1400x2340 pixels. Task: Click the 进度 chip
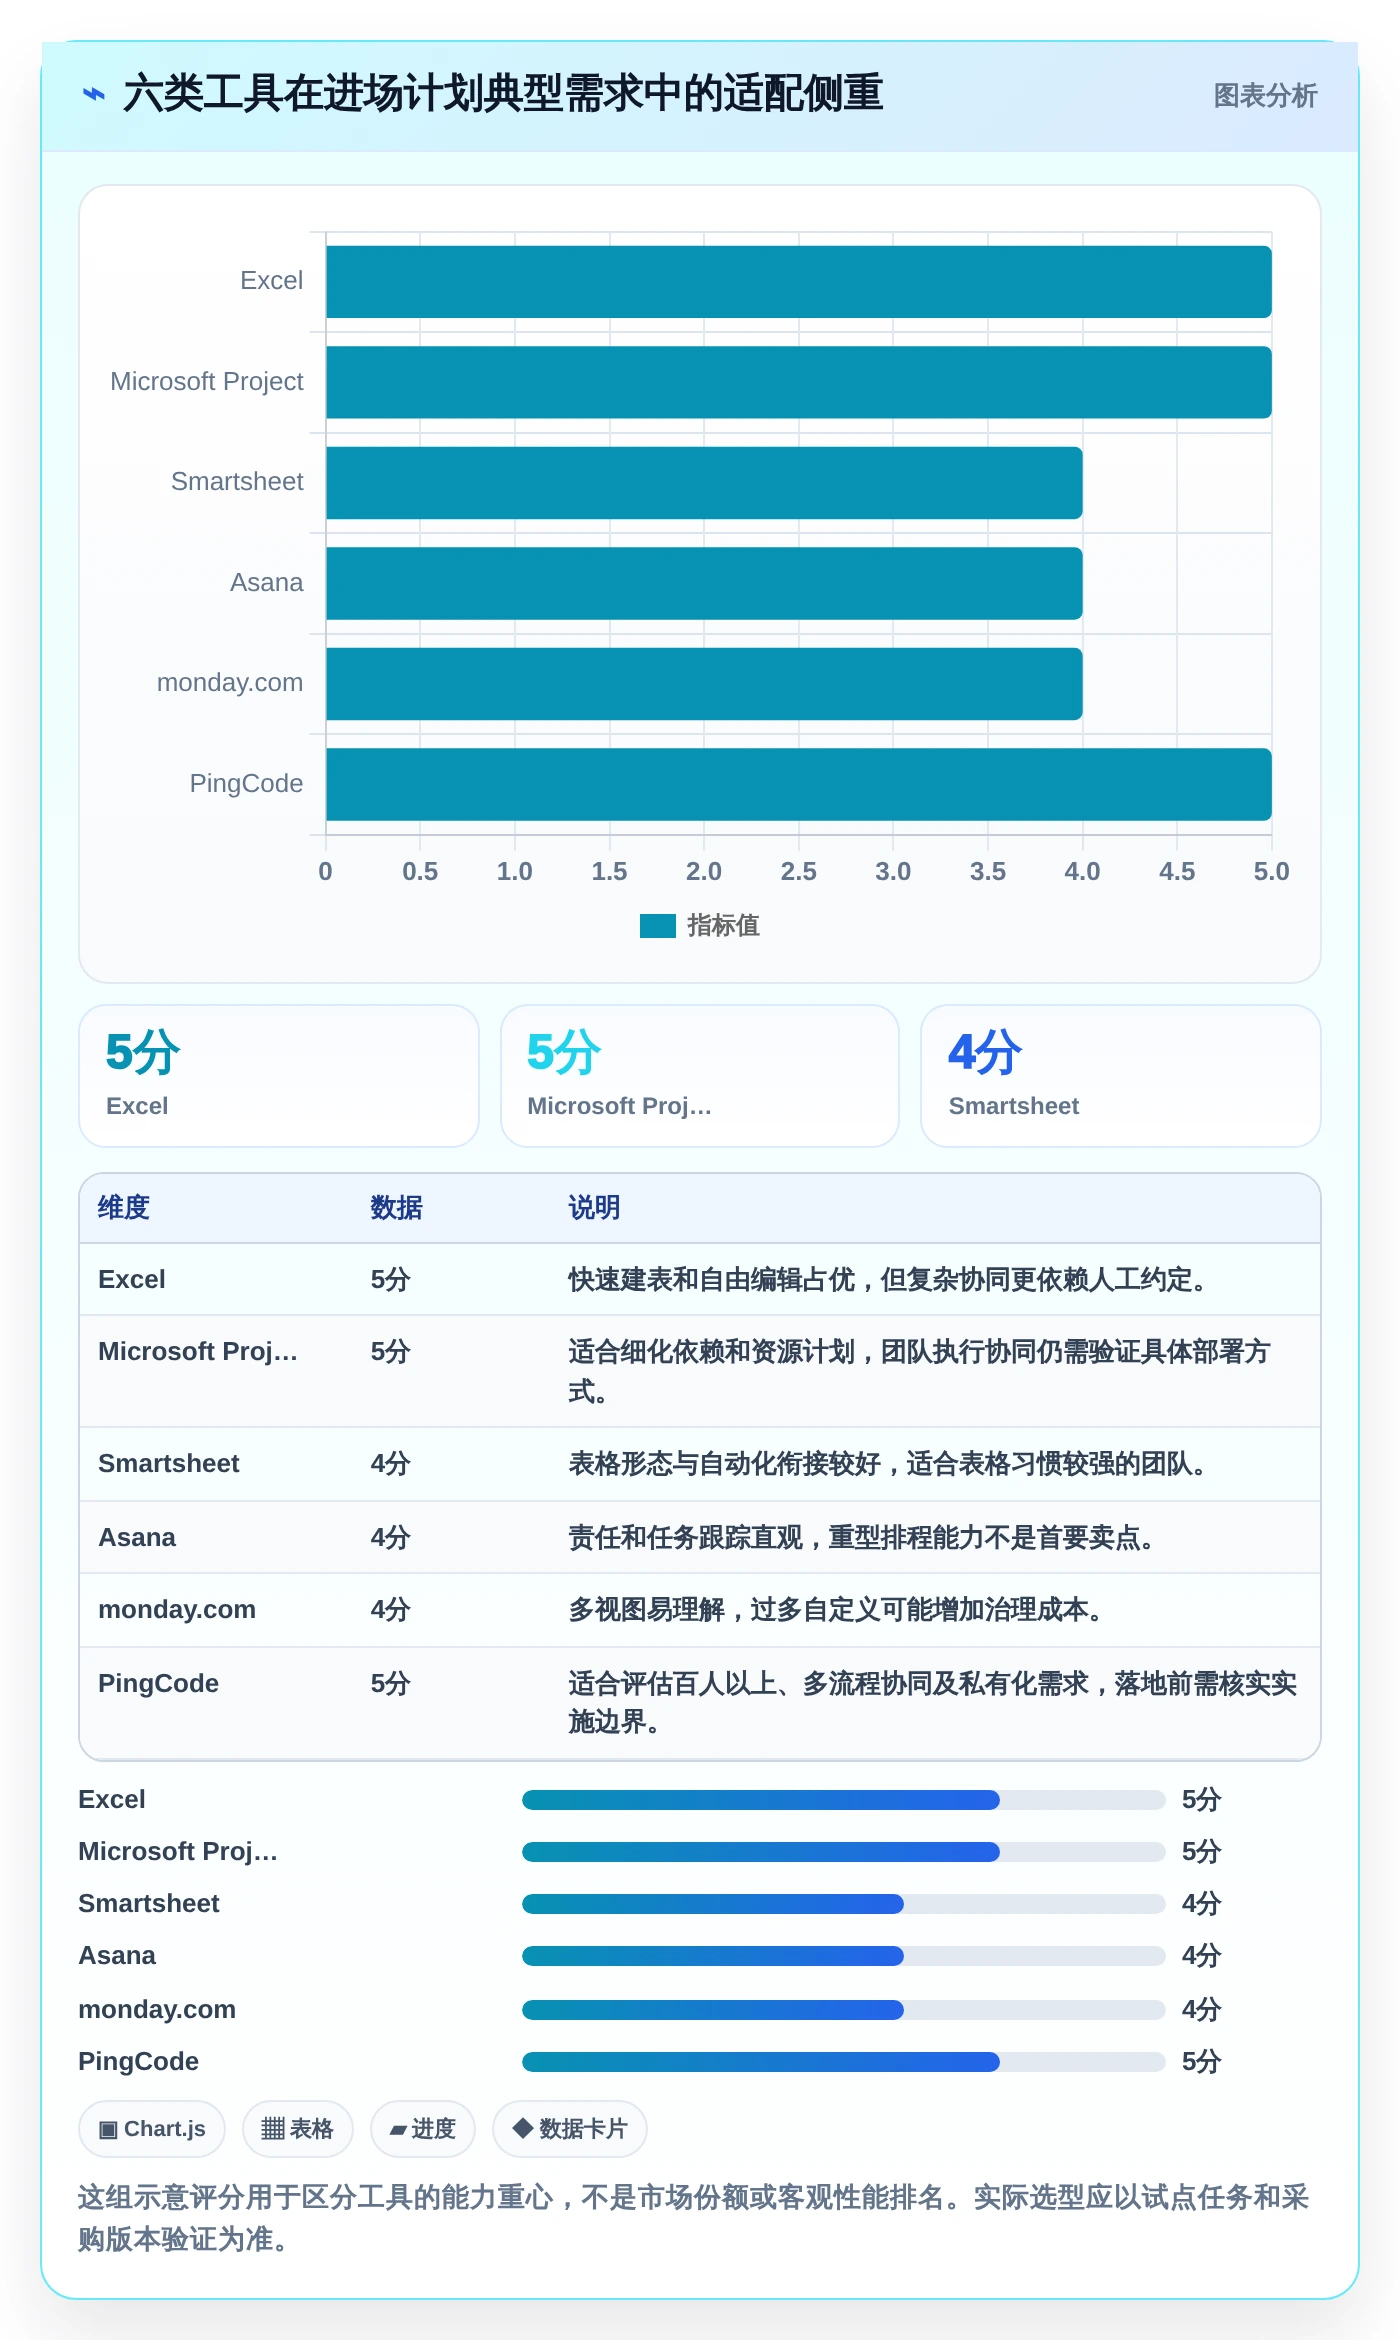[x=423, y=2129]
